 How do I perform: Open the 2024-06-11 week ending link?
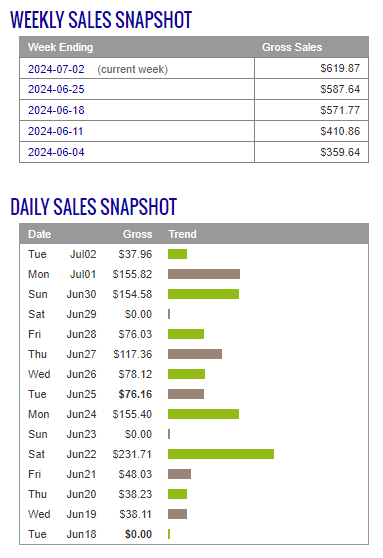coord(56,131)
